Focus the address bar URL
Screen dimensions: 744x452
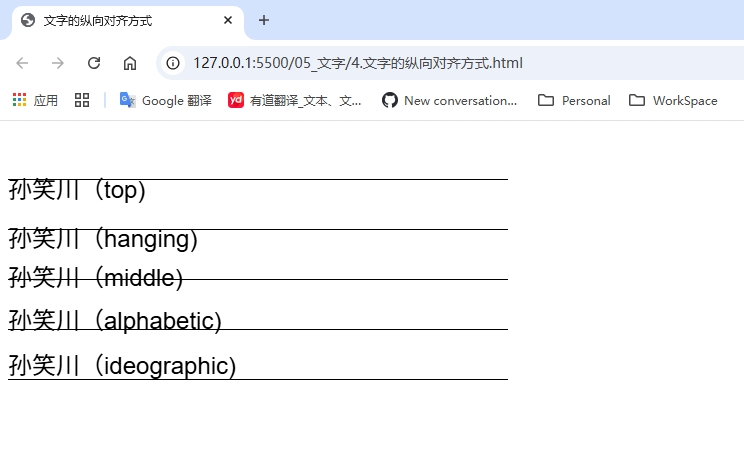[358, 63]
